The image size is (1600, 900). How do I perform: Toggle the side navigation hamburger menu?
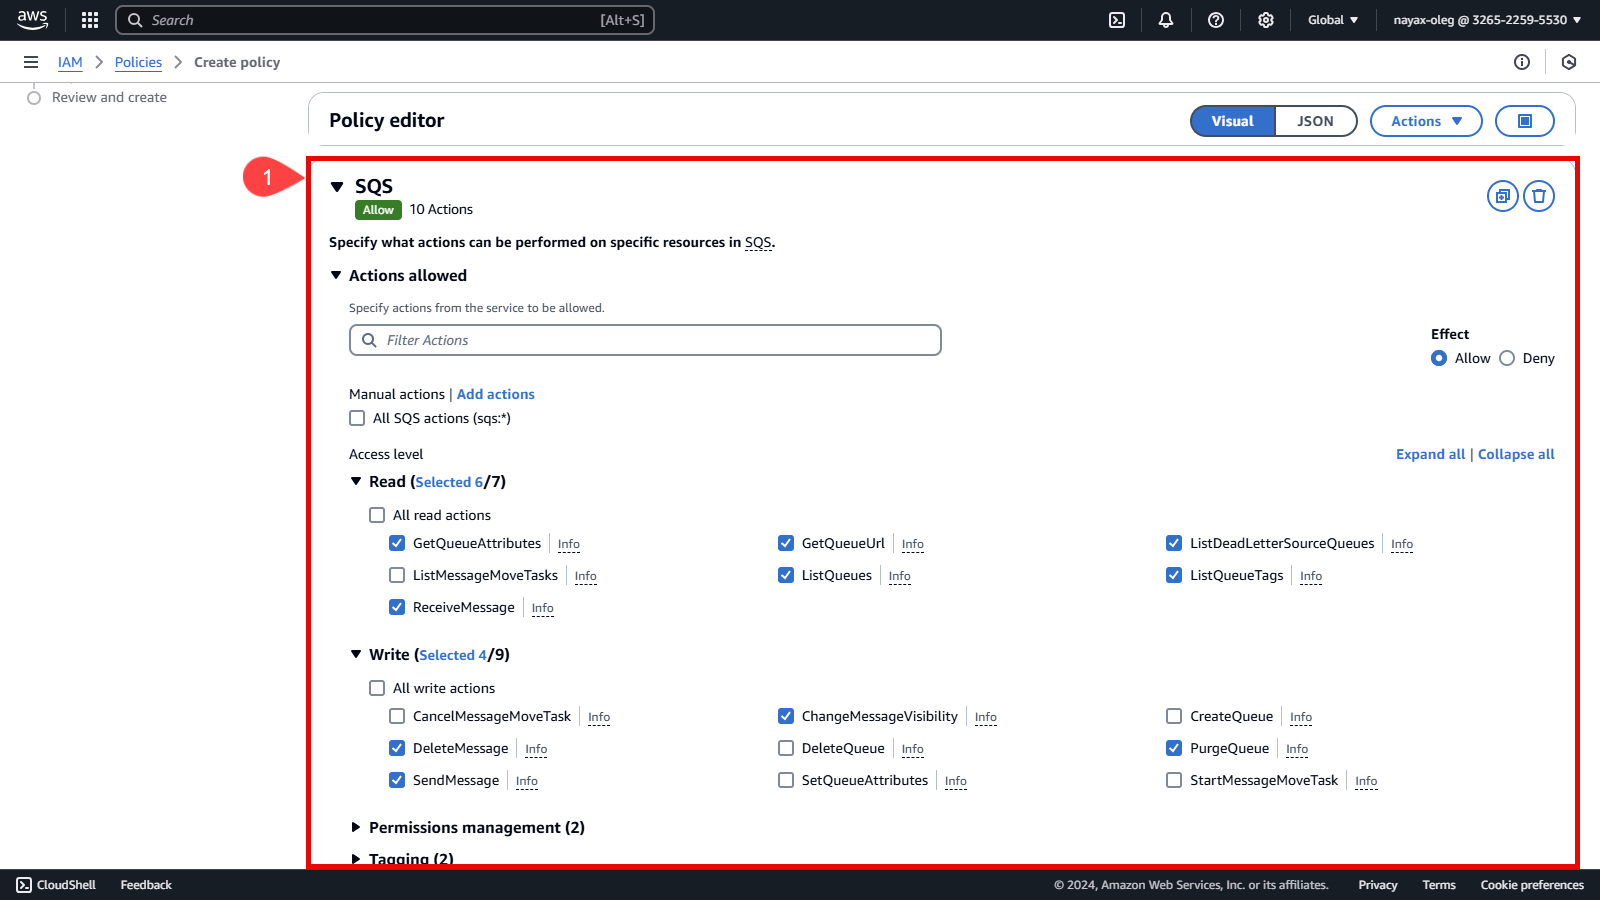click(31, 62)
